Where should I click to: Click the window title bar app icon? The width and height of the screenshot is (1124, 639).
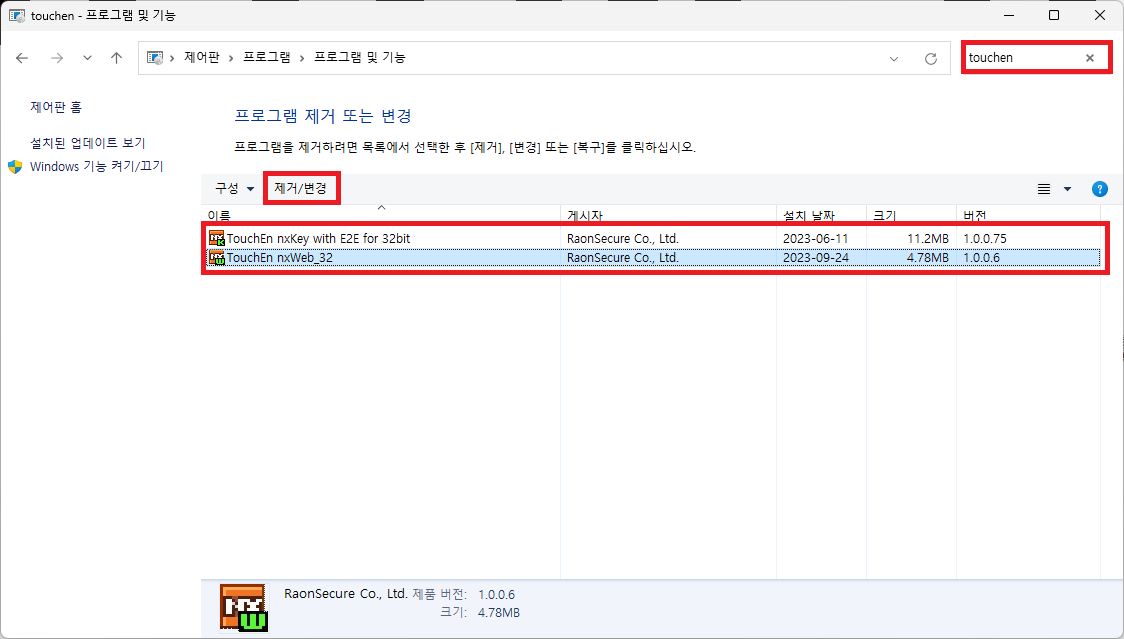[16, 15]
